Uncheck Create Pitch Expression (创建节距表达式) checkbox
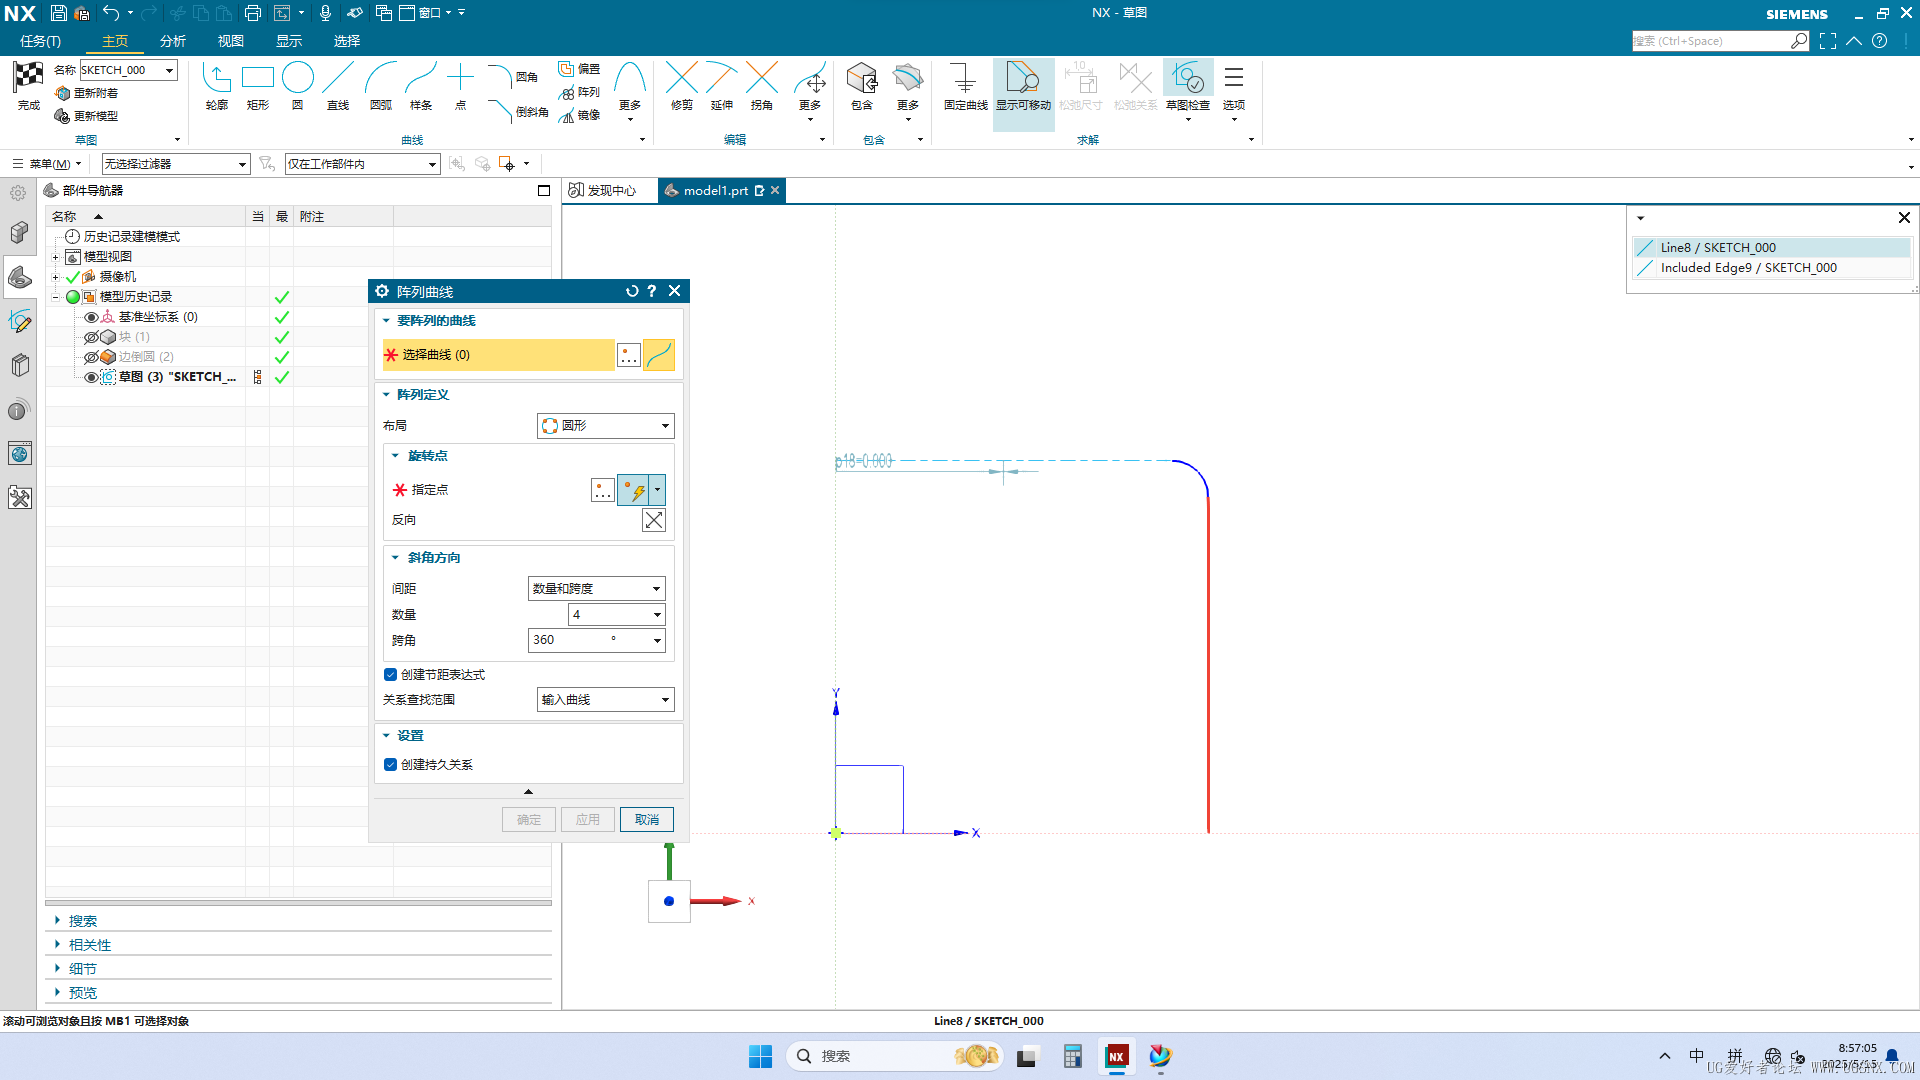The image size is (1920, 1080). coord(391,675)
